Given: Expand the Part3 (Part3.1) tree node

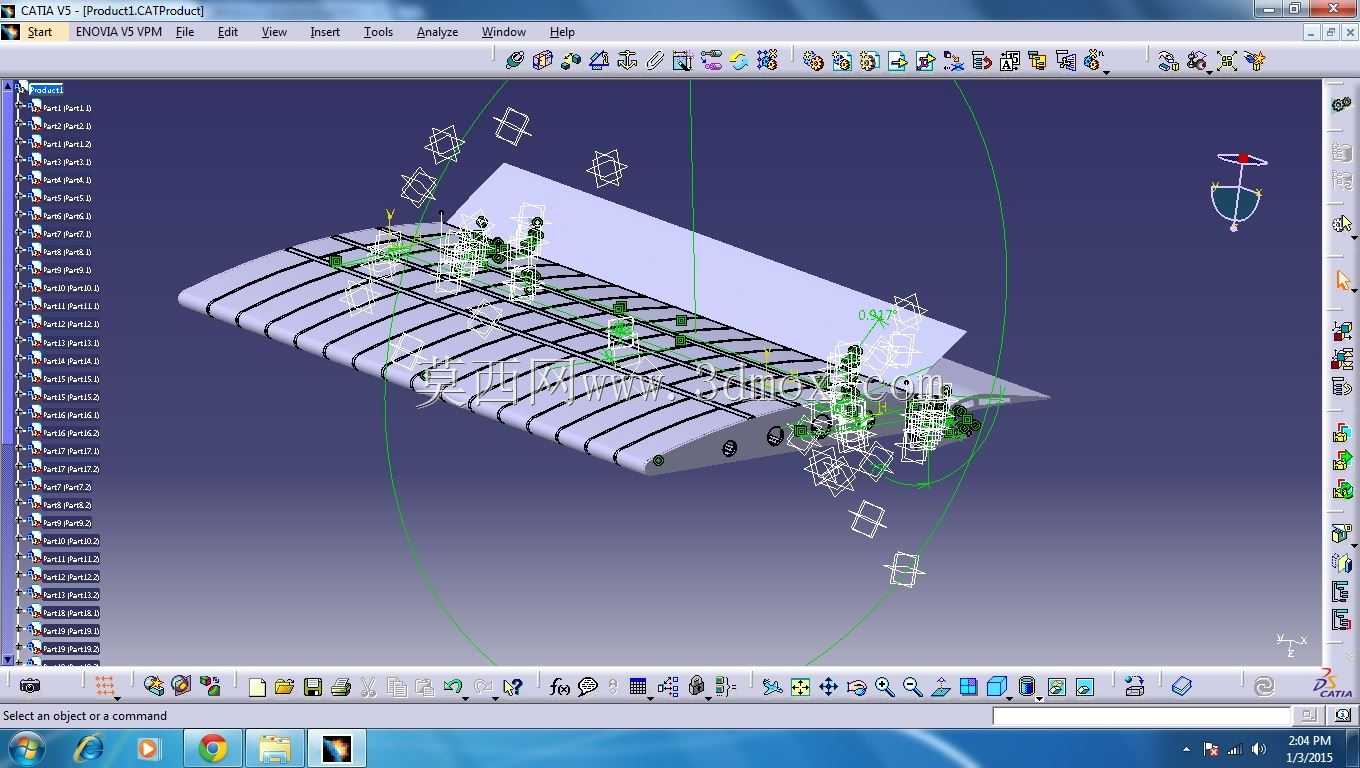Looking at the screenshot, I should 19,161.
